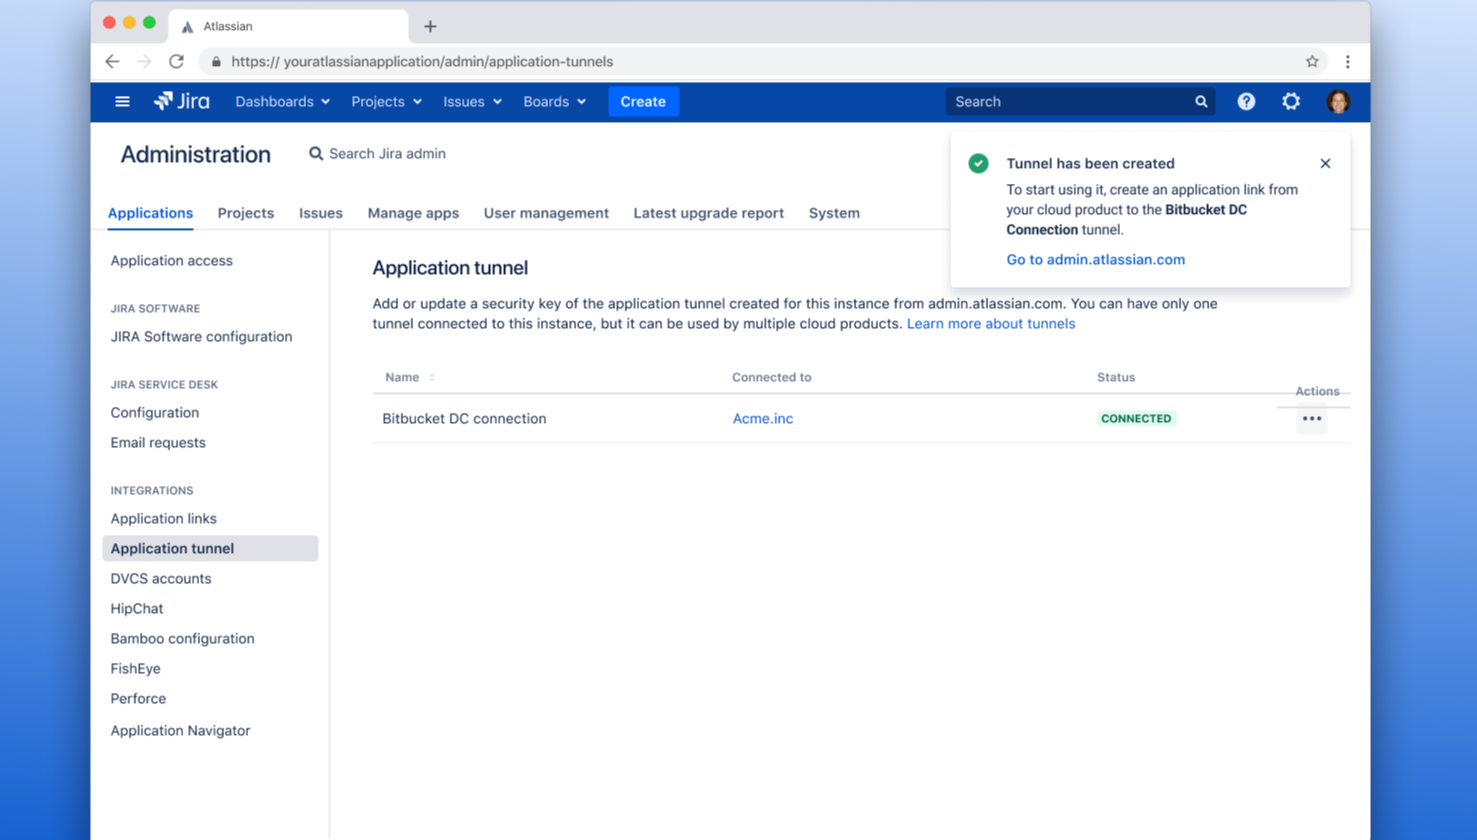Bookmark page with the star icon
This screenshot has width=1477, height=840.
pyautogui.click(x=1312, y=62)
